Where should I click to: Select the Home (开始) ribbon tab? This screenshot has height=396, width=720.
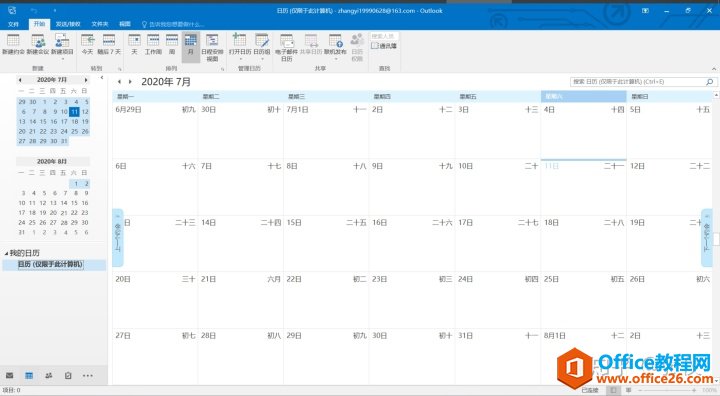pyautogui.click(x=39, y=24)
